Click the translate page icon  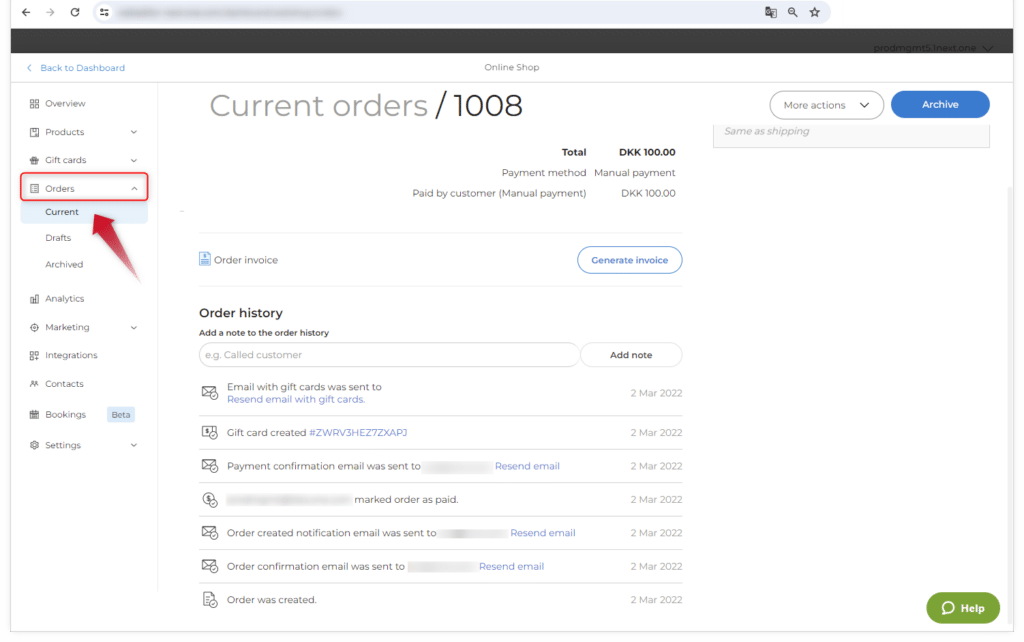point(770,12)
